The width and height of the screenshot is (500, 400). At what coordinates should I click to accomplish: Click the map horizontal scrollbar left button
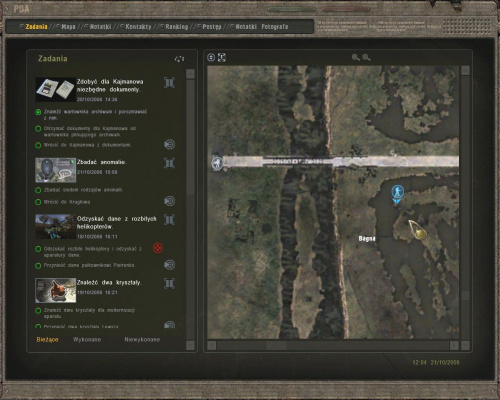[212, 345]
